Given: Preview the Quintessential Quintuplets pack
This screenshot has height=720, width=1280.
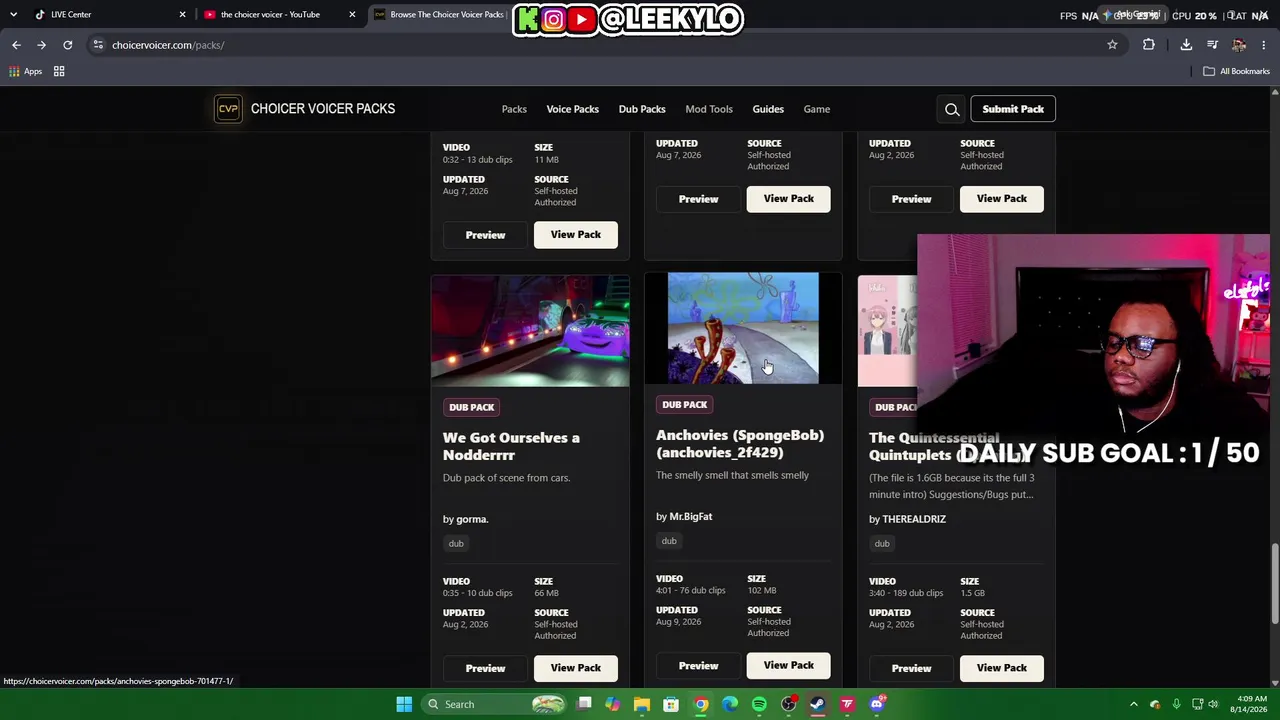Looking at the screenshot, I should [x=911, y=668].
